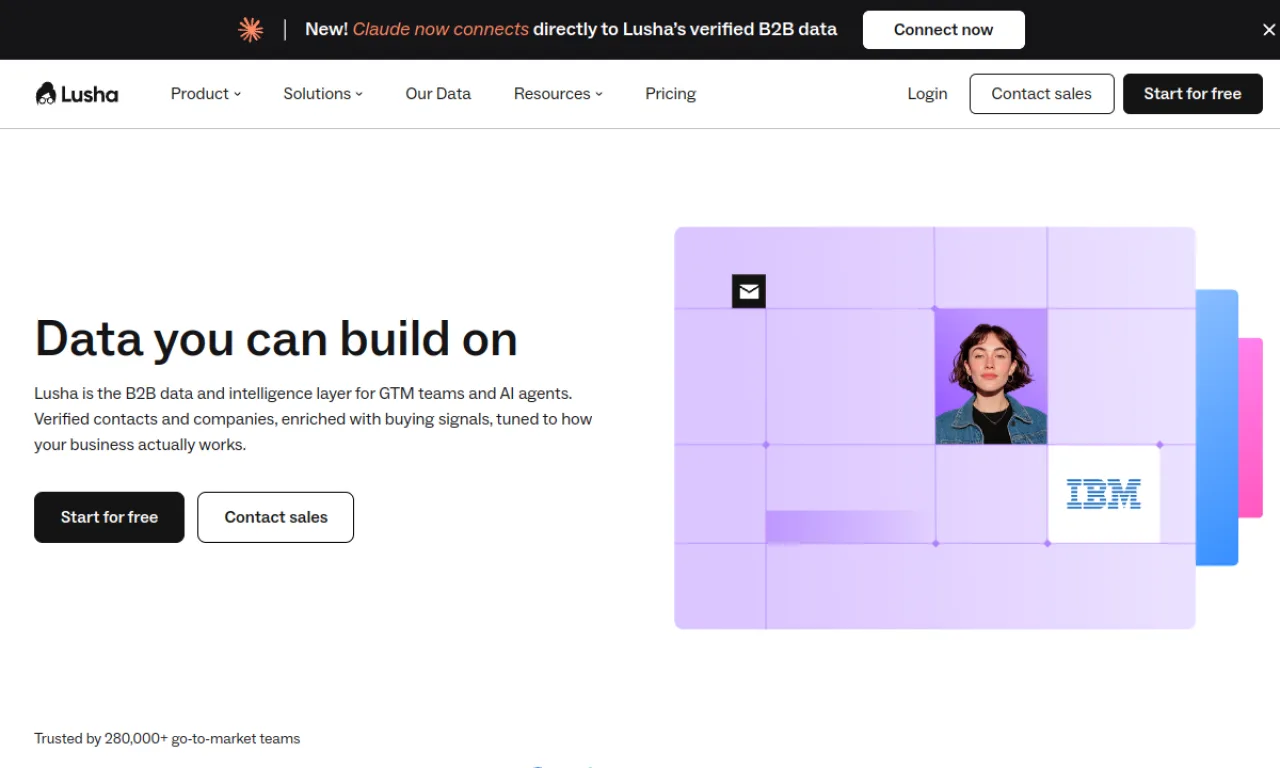The image size is (1280, 768).
Task: Expand the Solutions dropdown menu
Action: [x=323, y=94]
